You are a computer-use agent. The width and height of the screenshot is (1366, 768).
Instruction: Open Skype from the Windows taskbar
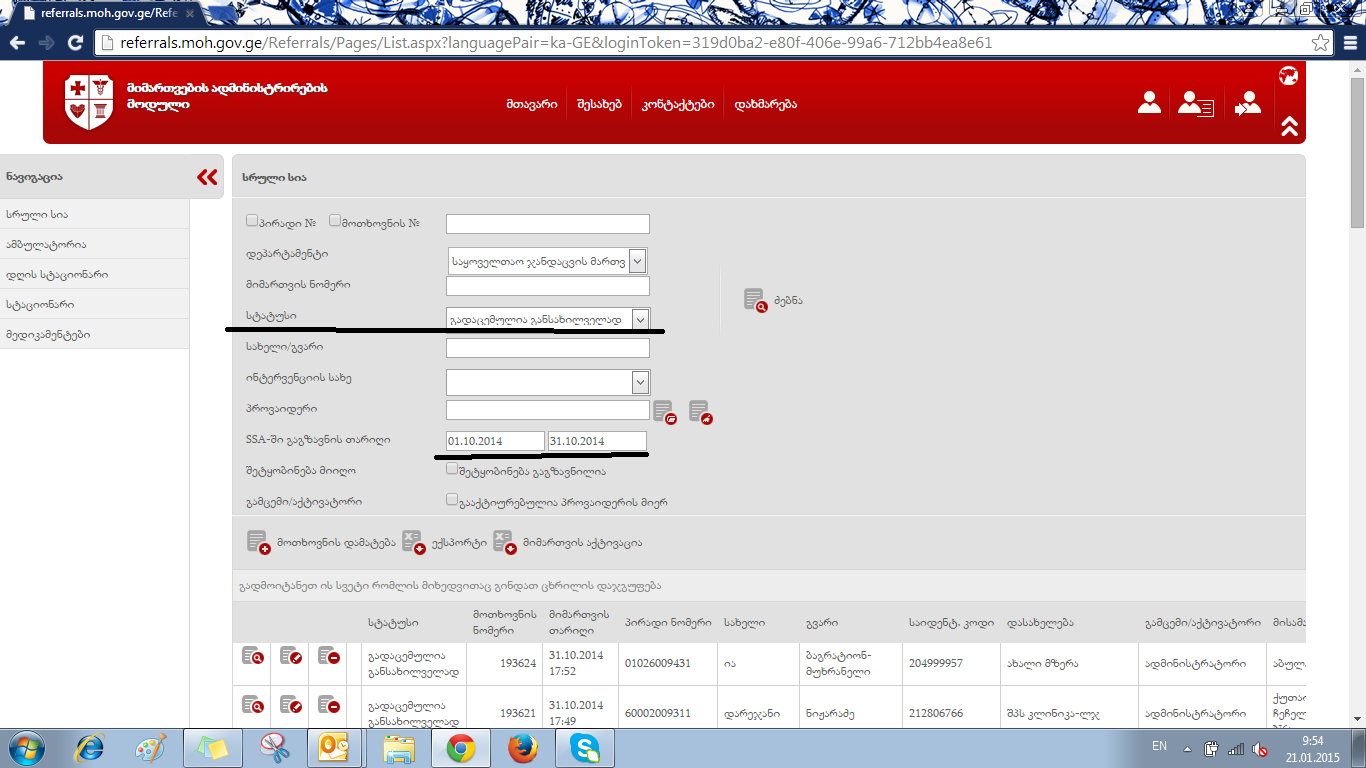click(588, 747)
